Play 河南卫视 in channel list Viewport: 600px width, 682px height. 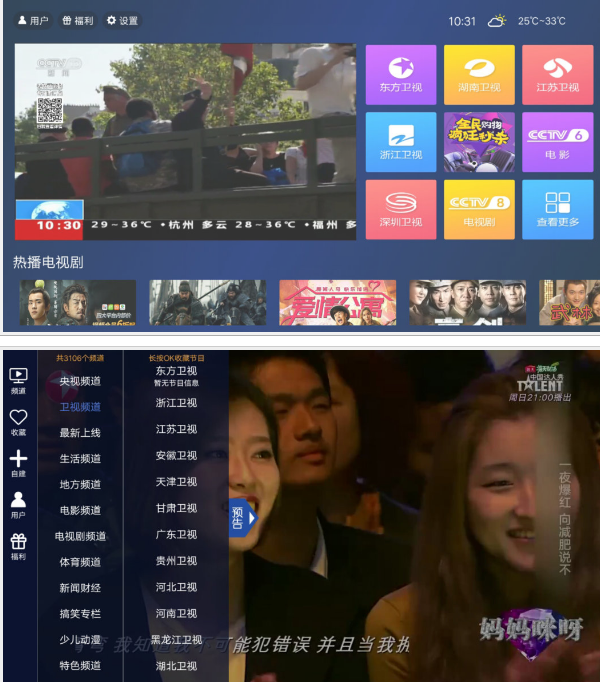tap(176, 613)
